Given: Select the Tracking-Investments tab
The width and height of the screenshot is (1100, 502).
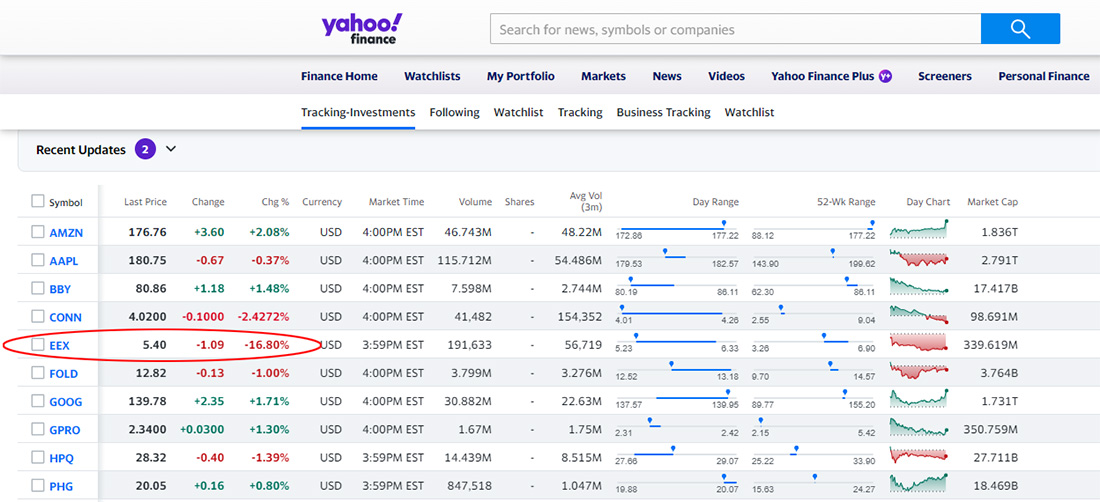Looking at the screenshot, I should (x=358, y=112).
